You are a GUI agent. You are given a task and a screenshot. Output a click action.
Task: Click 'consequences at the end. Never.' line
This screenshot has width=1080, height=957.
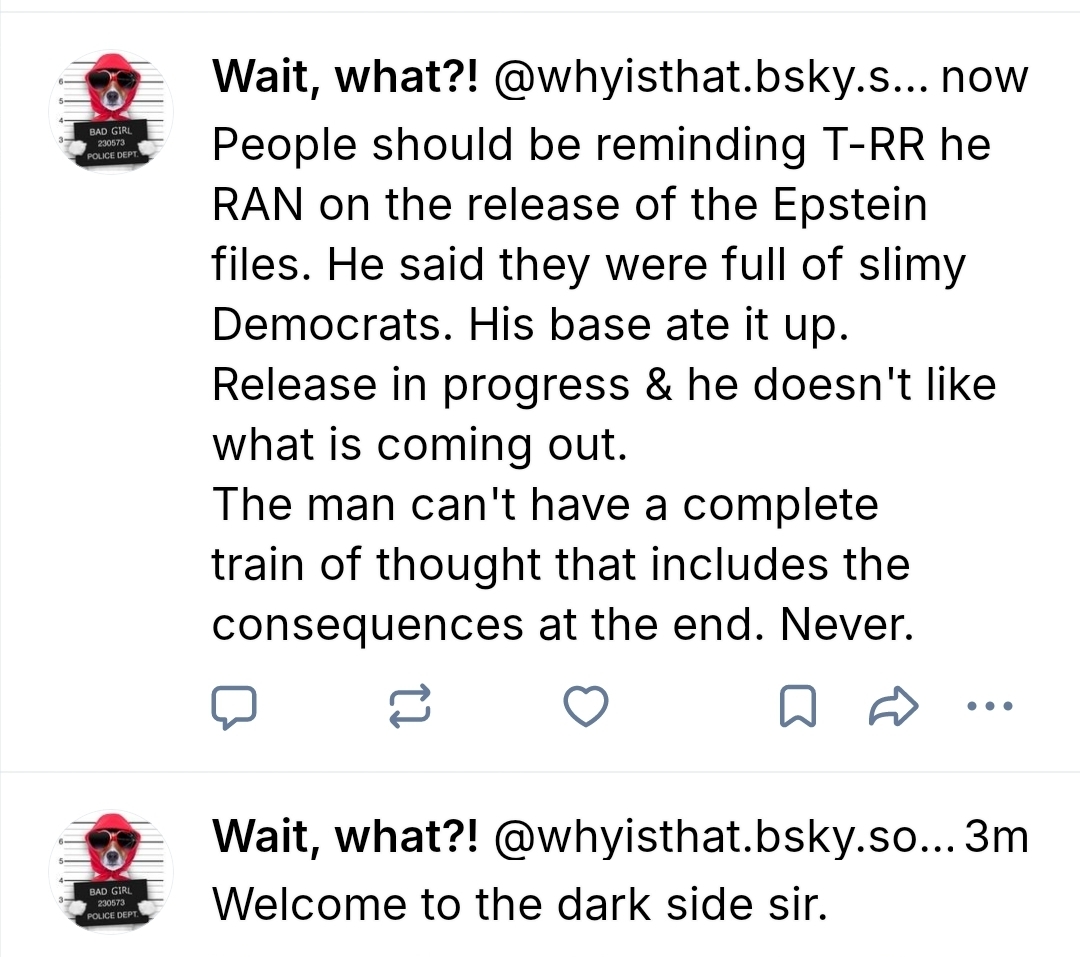563,625
